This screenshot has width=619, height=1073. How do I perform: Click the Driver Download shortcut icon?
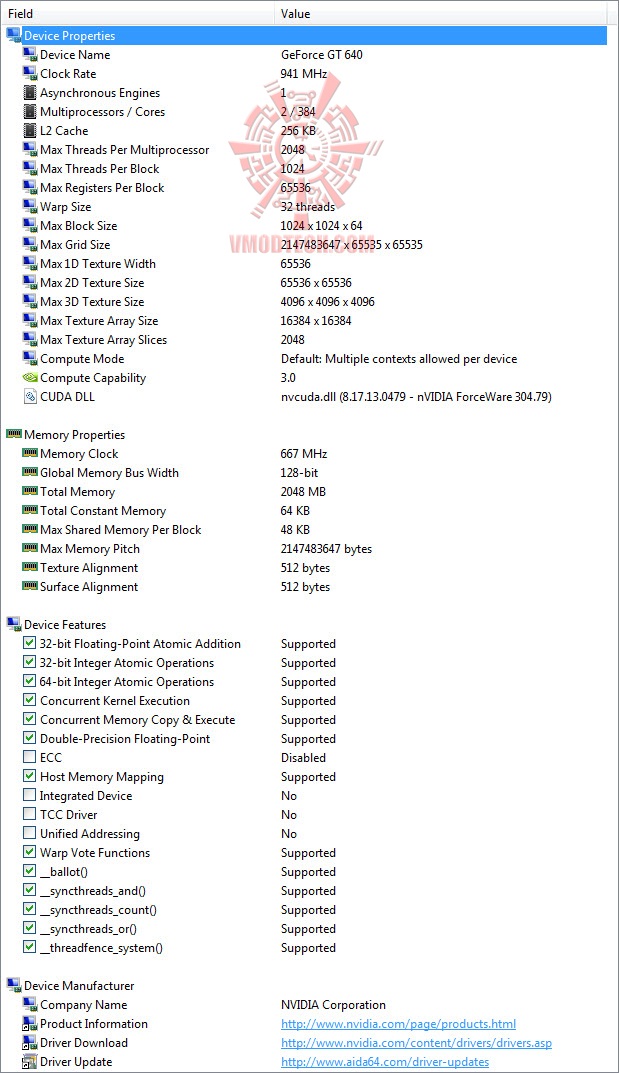point(29,1042)
